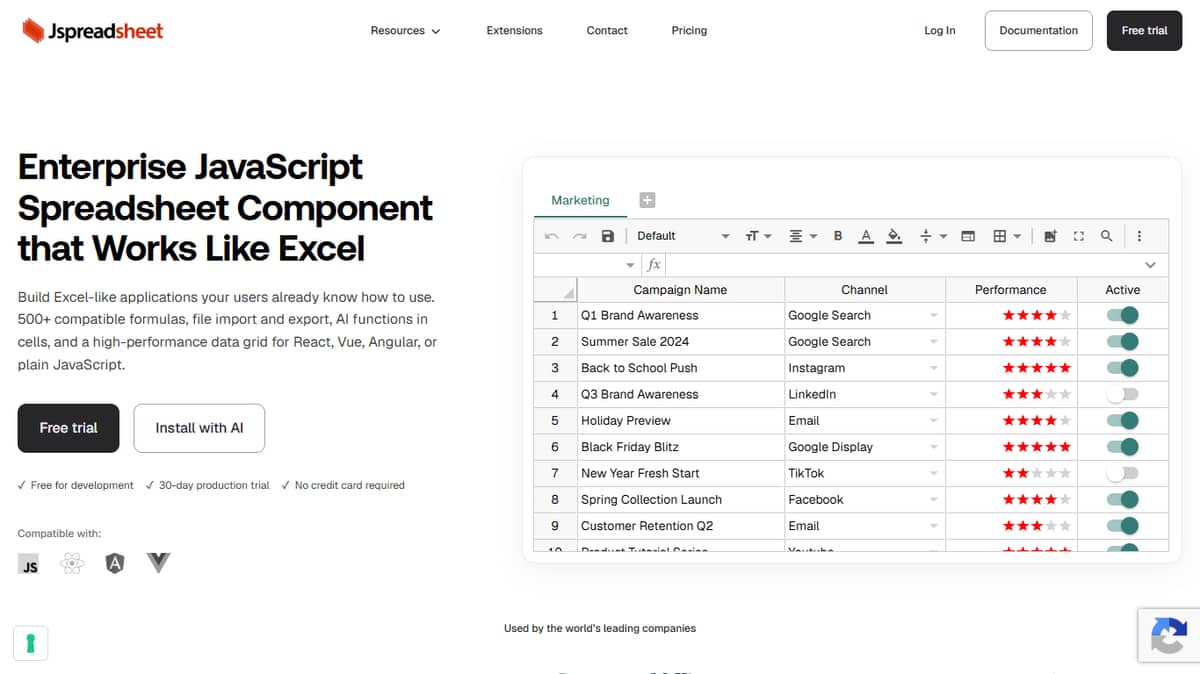Open the cell name box dropdown
The height and width of the screenshot is (674, 1200).
click(x=630, y=265)
